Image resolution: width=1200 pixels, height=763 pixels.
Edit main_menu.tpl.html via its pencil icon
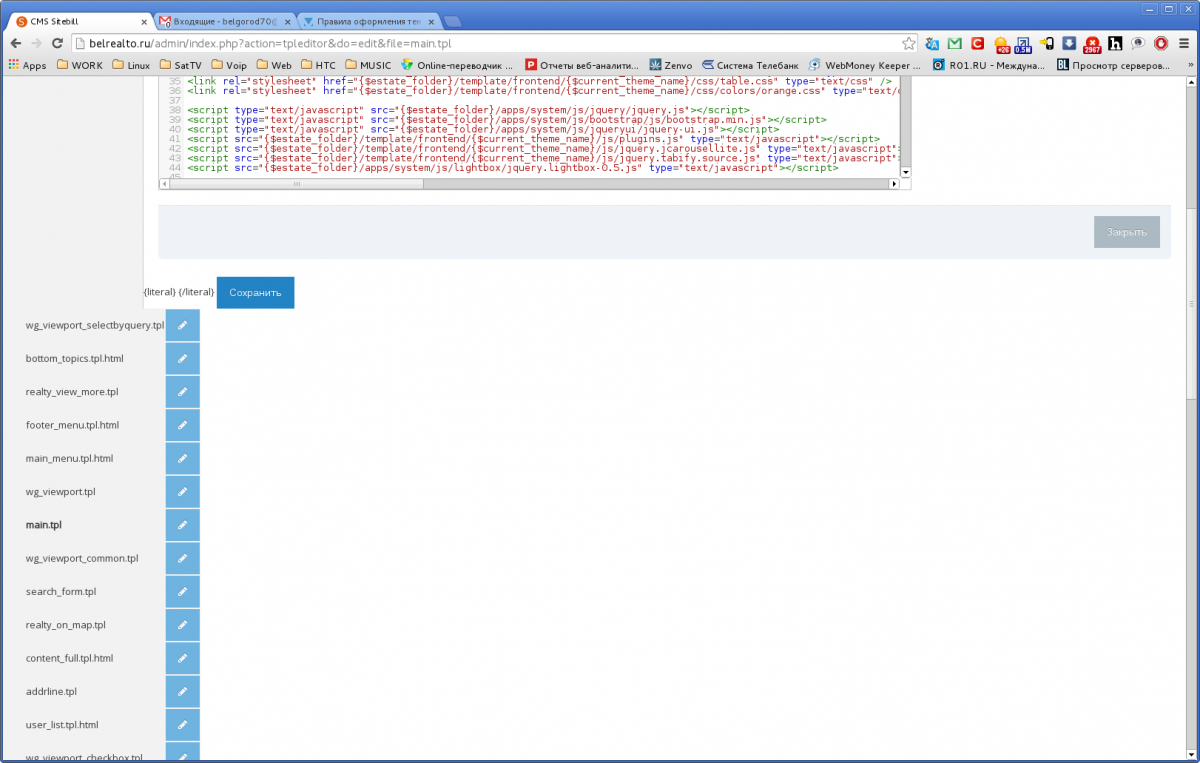pos(183,459)
